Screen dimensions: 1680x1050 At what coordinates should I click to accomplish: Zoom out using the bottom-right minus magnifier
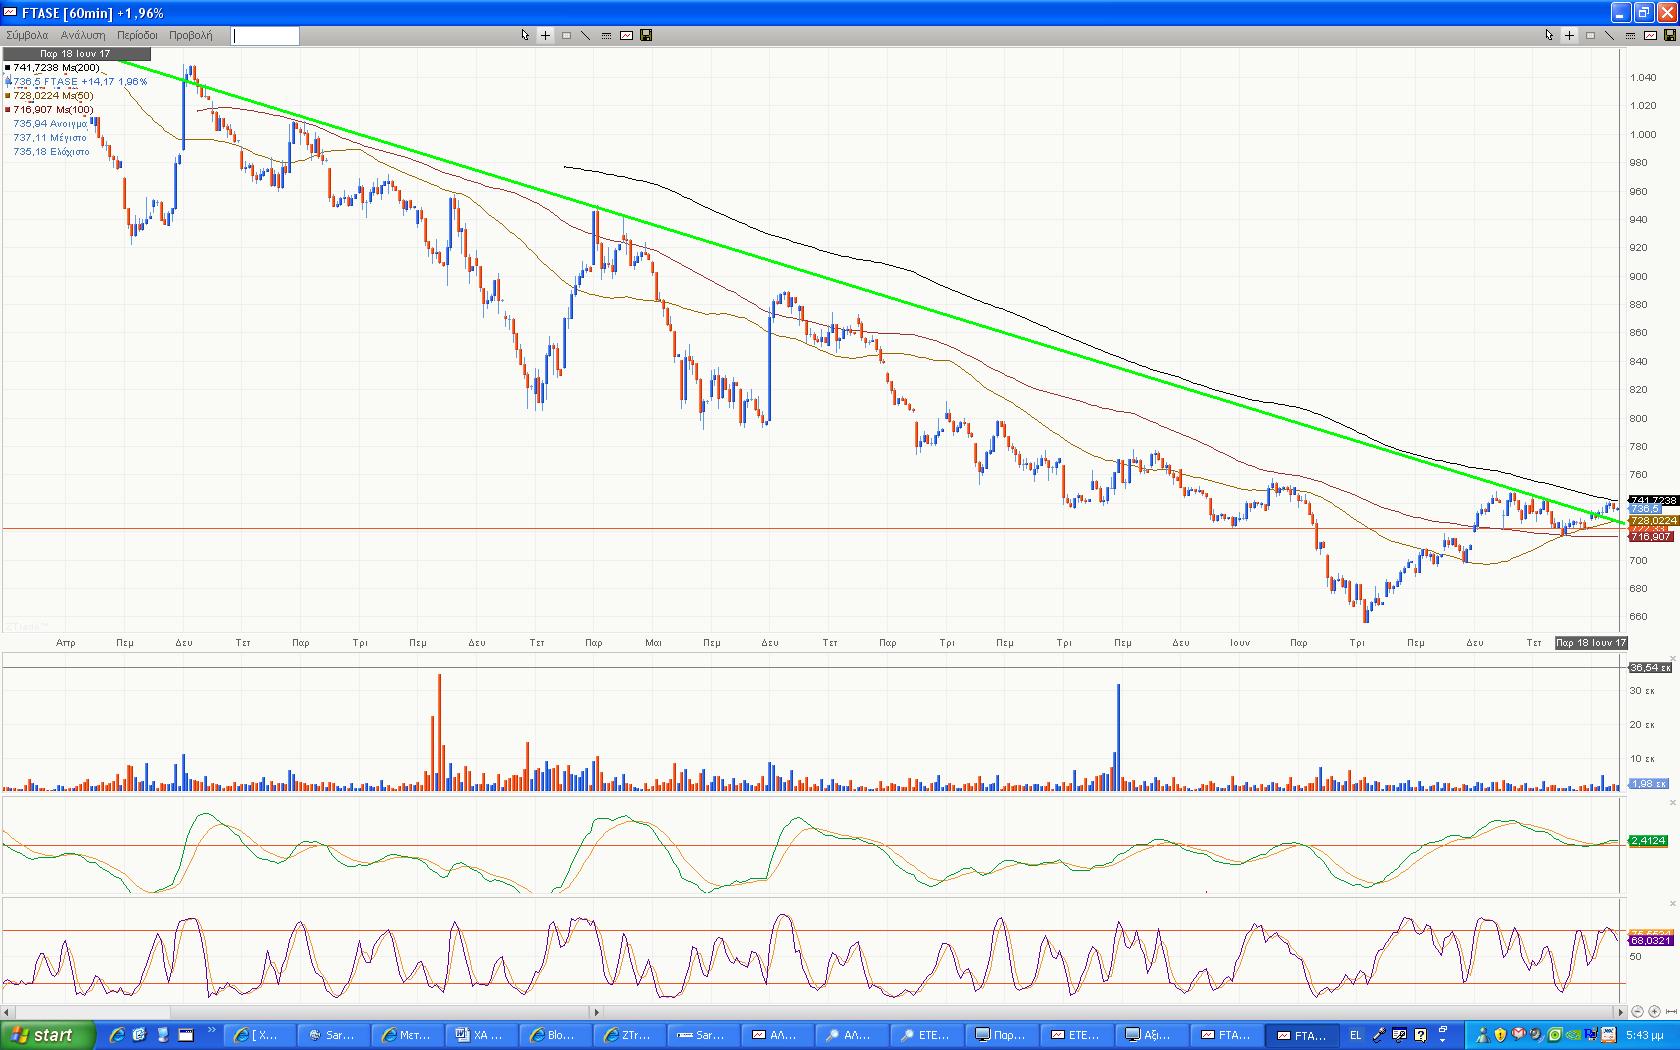click(1637, 1012)
